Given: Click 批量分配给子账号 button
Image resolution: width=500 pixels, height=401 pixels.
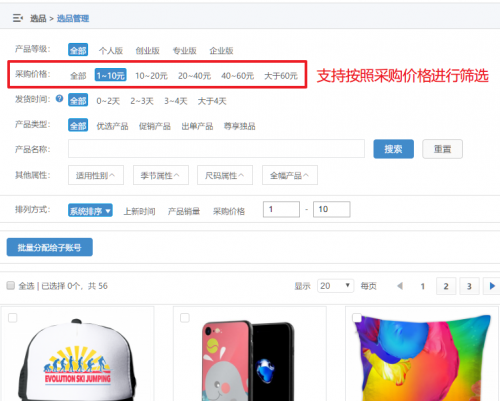Looking at the screenshot, I should pyautogui.click(x=50, y=247).
